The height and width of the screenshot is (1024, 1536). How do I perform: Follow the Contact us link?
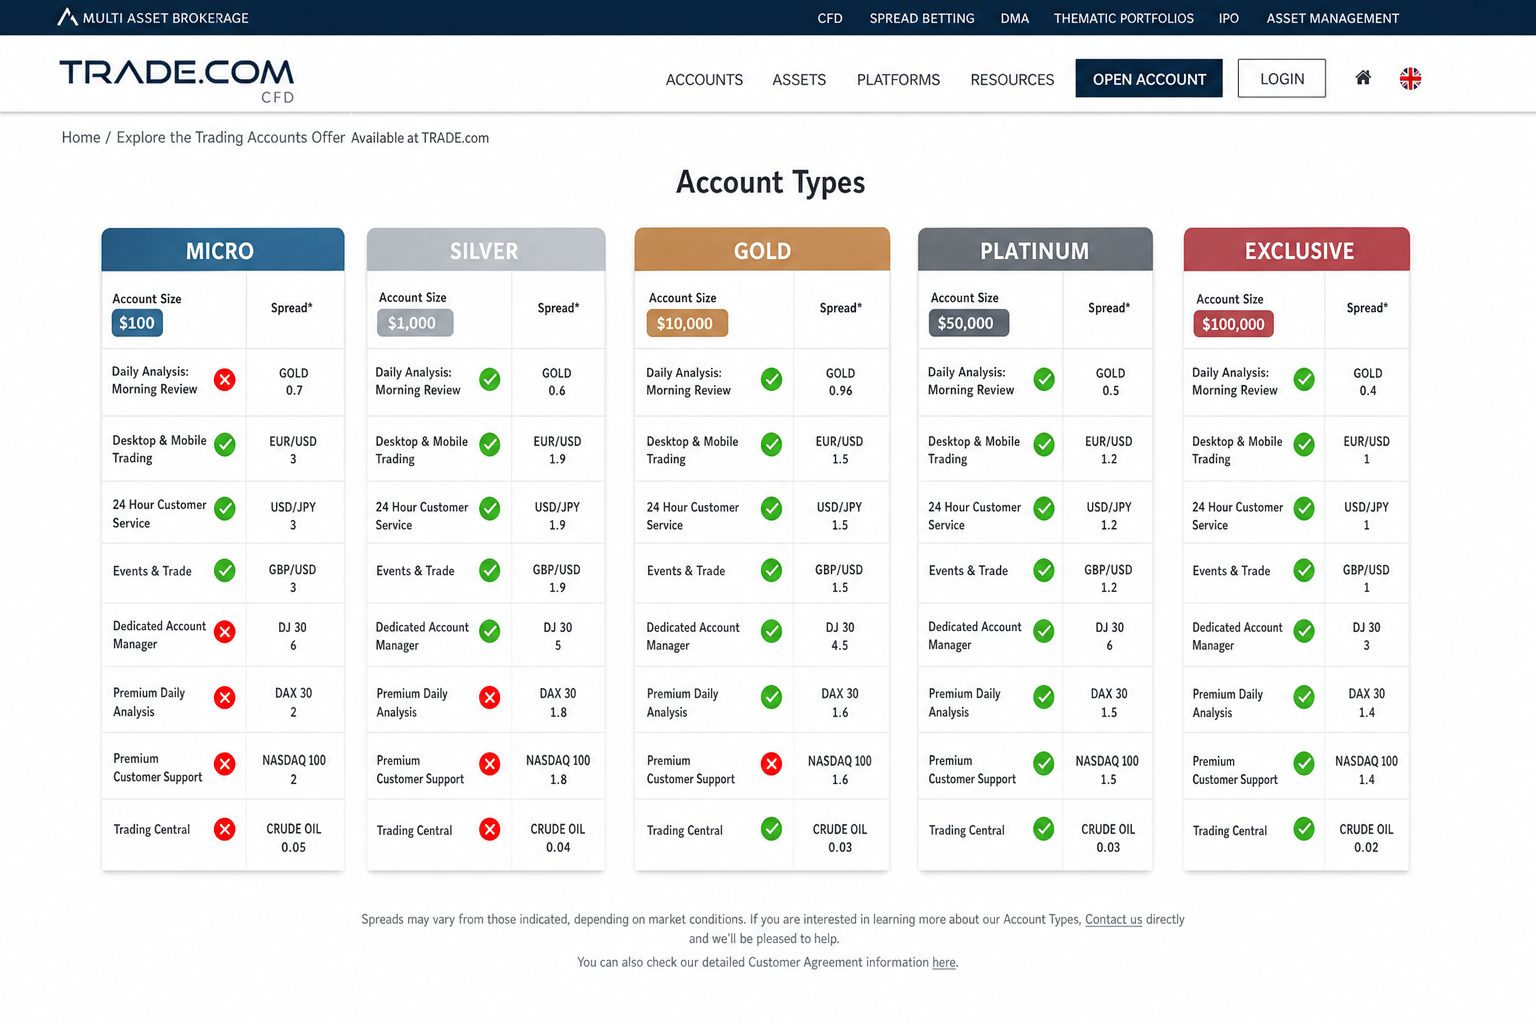coord(1113,919)
